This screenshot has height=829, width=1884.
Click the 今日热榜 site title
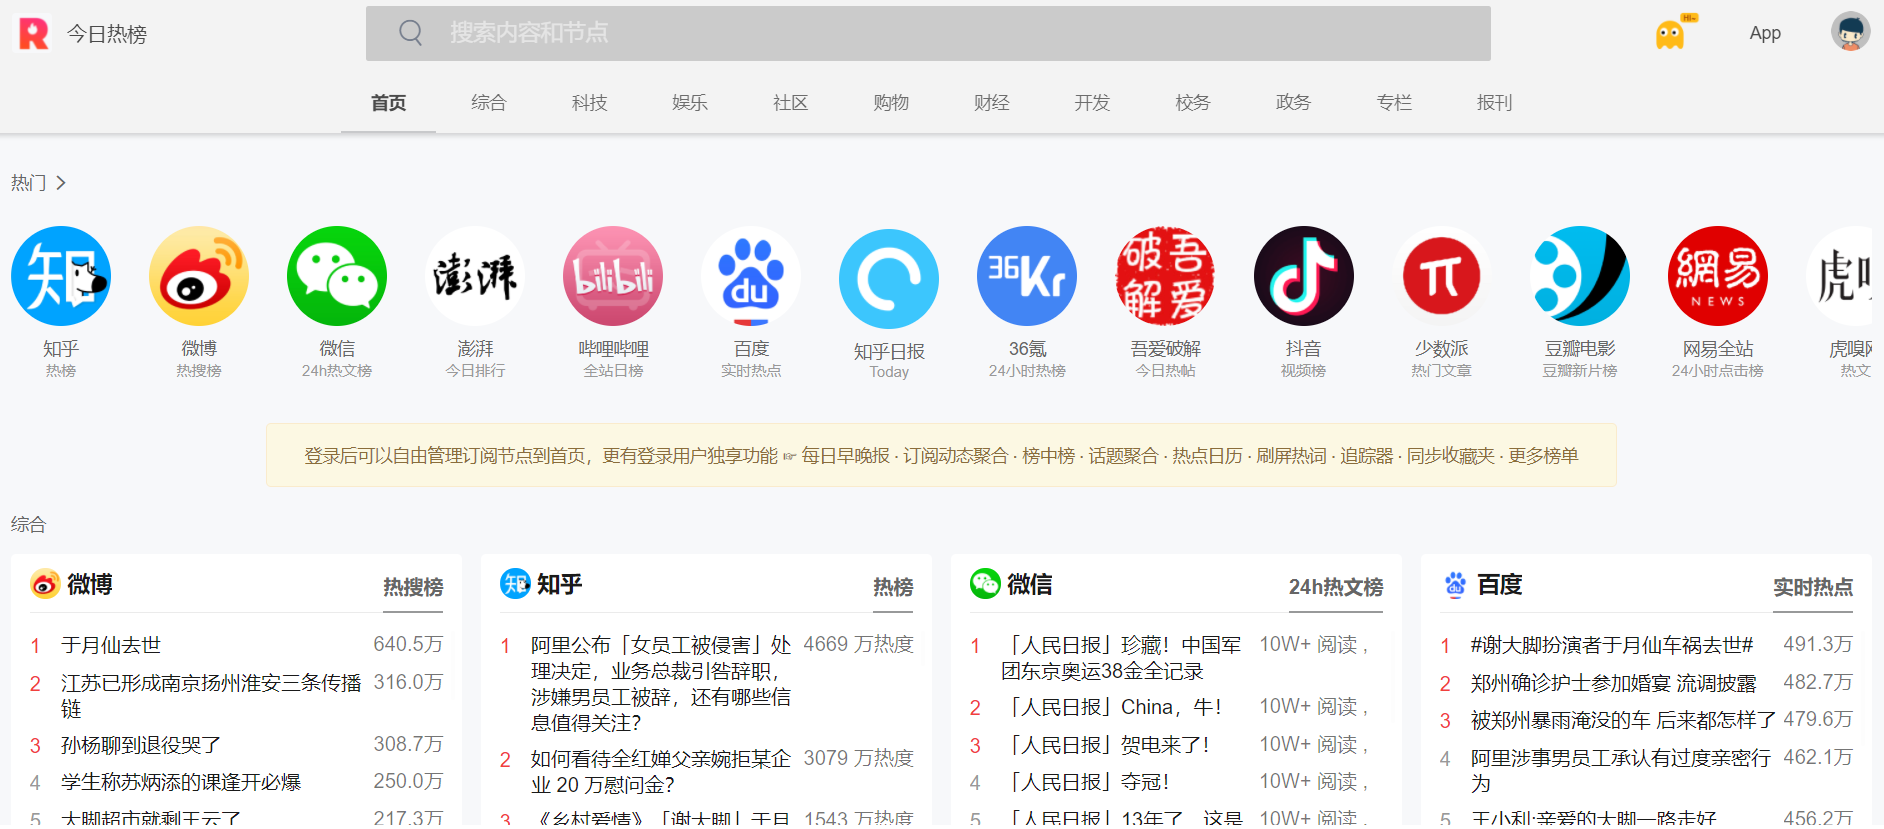coord(107,34)
